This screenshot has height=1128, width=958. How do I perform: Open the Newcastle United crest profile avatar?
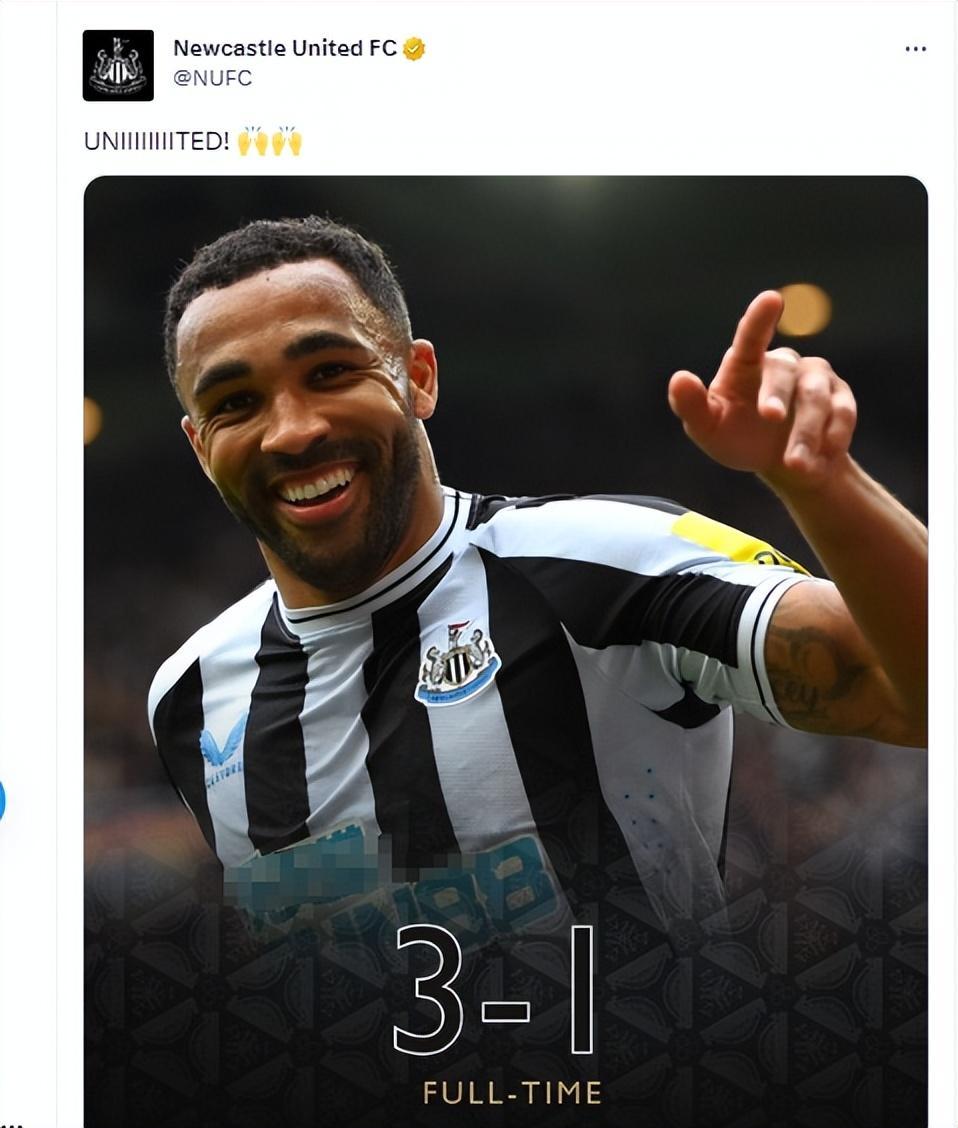point(118,65)
